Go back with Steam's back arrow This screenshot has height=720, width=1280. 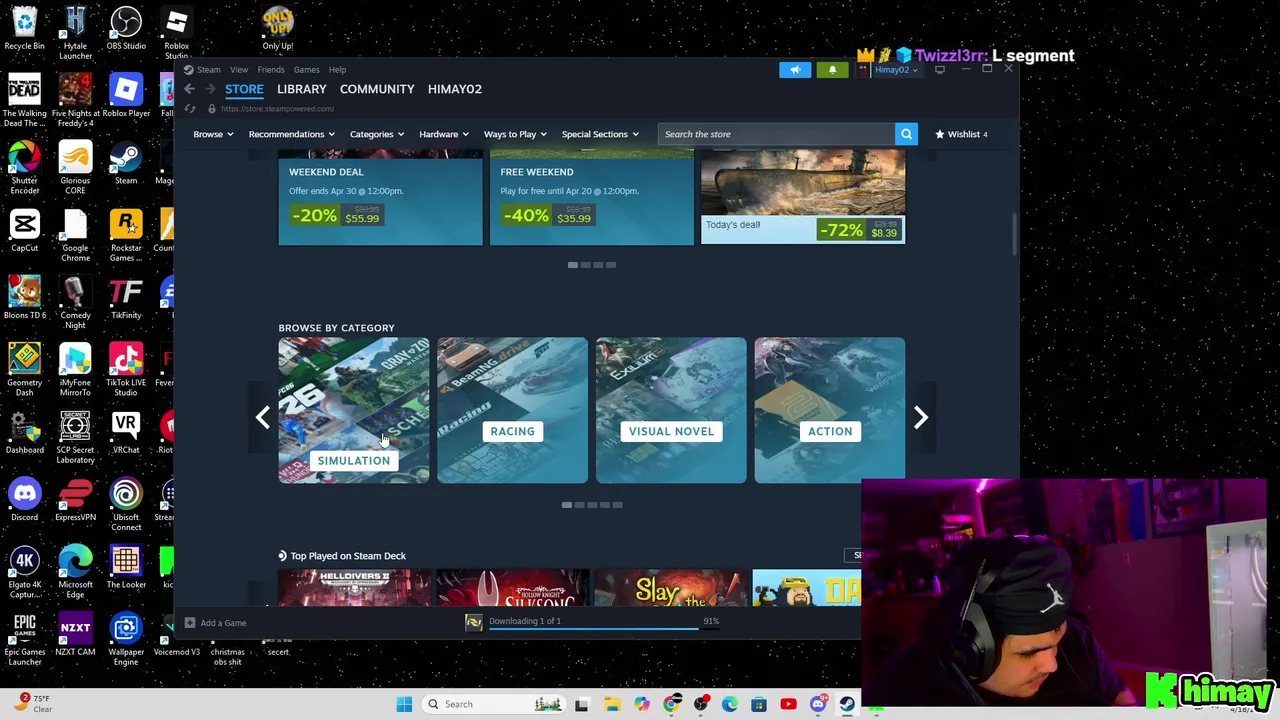[189, 89]
